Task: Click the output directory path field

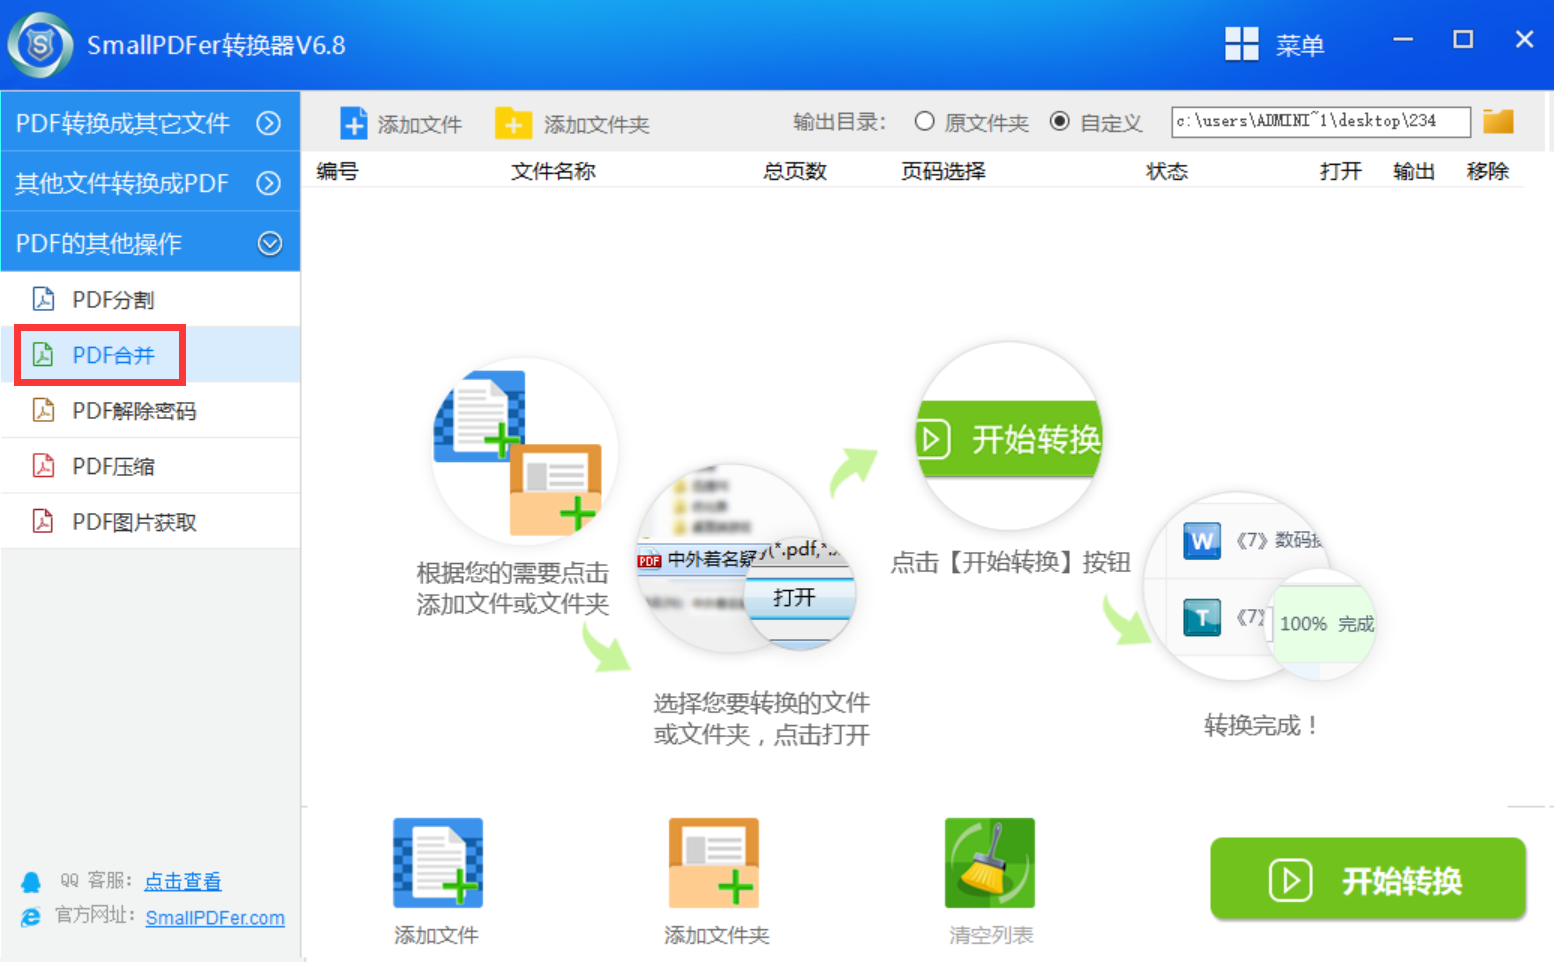Action: coord(1320,121)
